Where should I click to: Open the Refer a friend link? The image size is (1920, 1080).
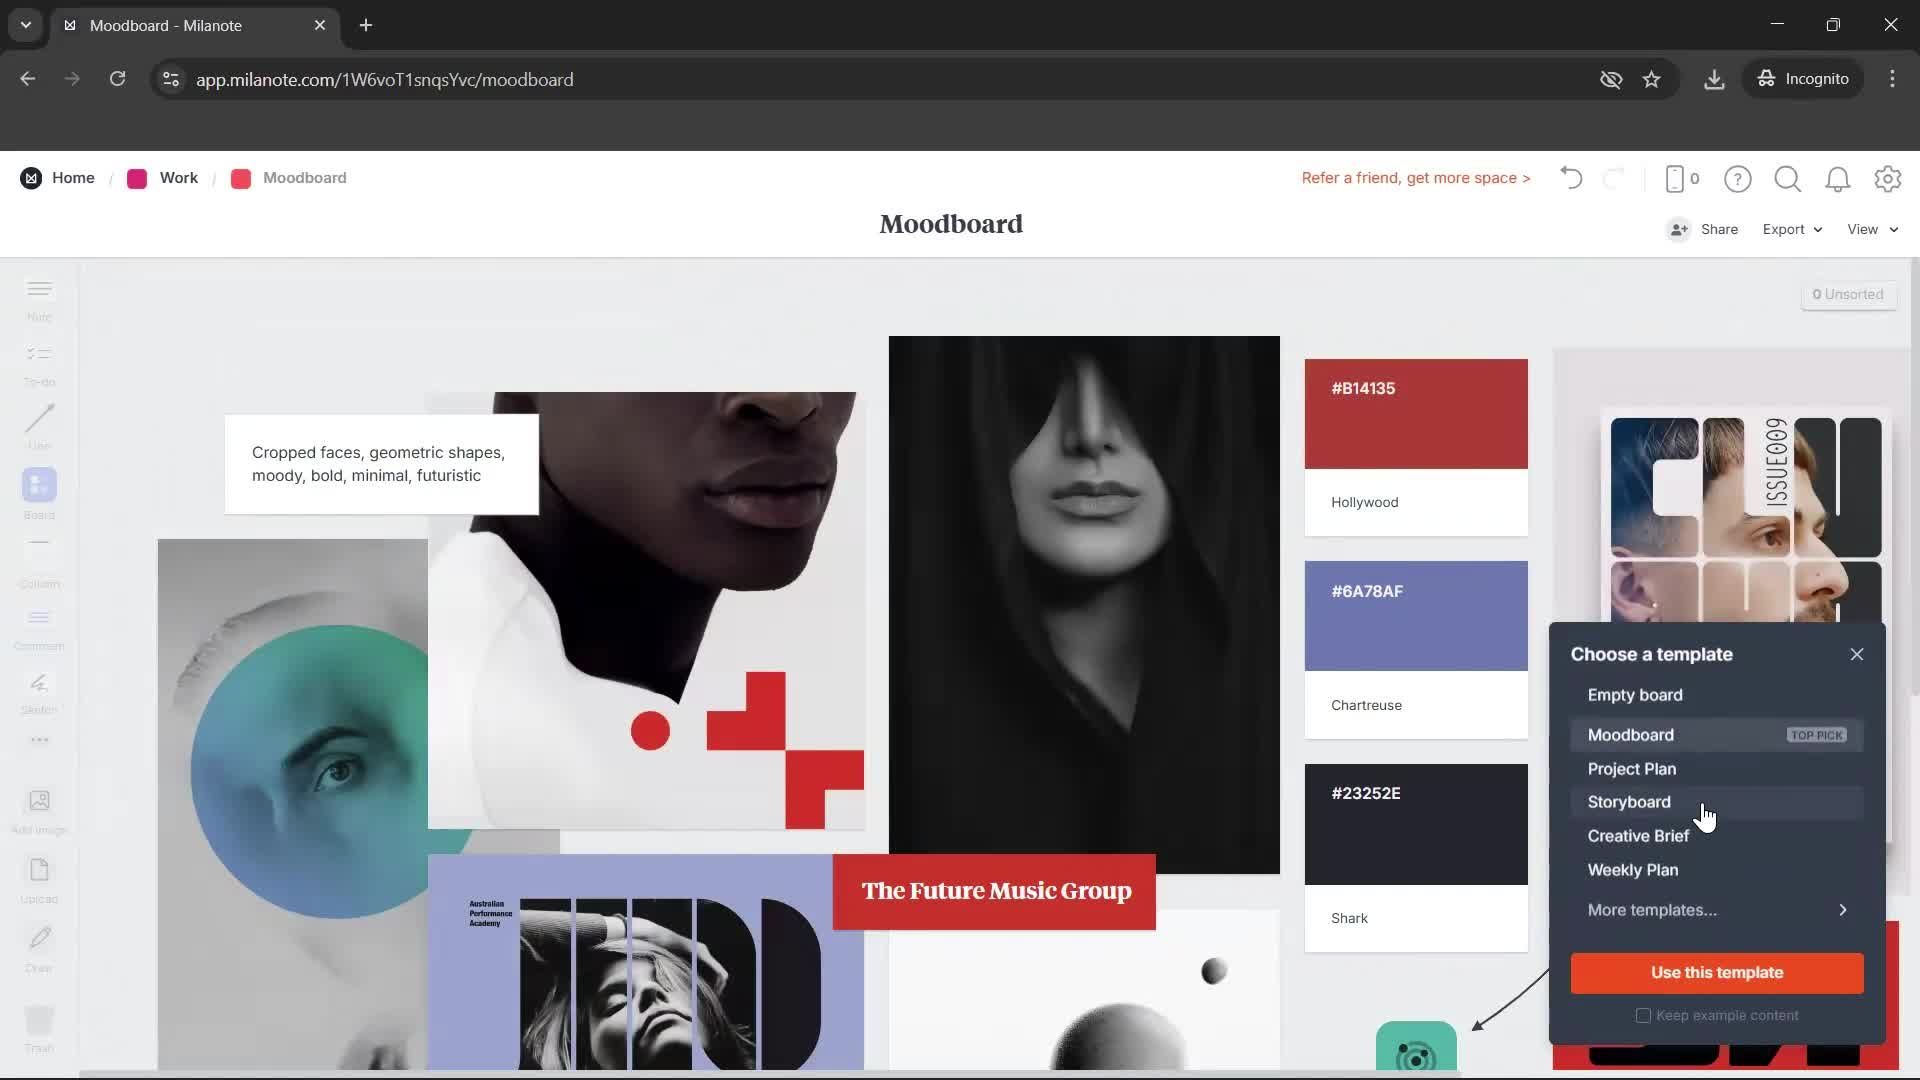[1415, 178]
